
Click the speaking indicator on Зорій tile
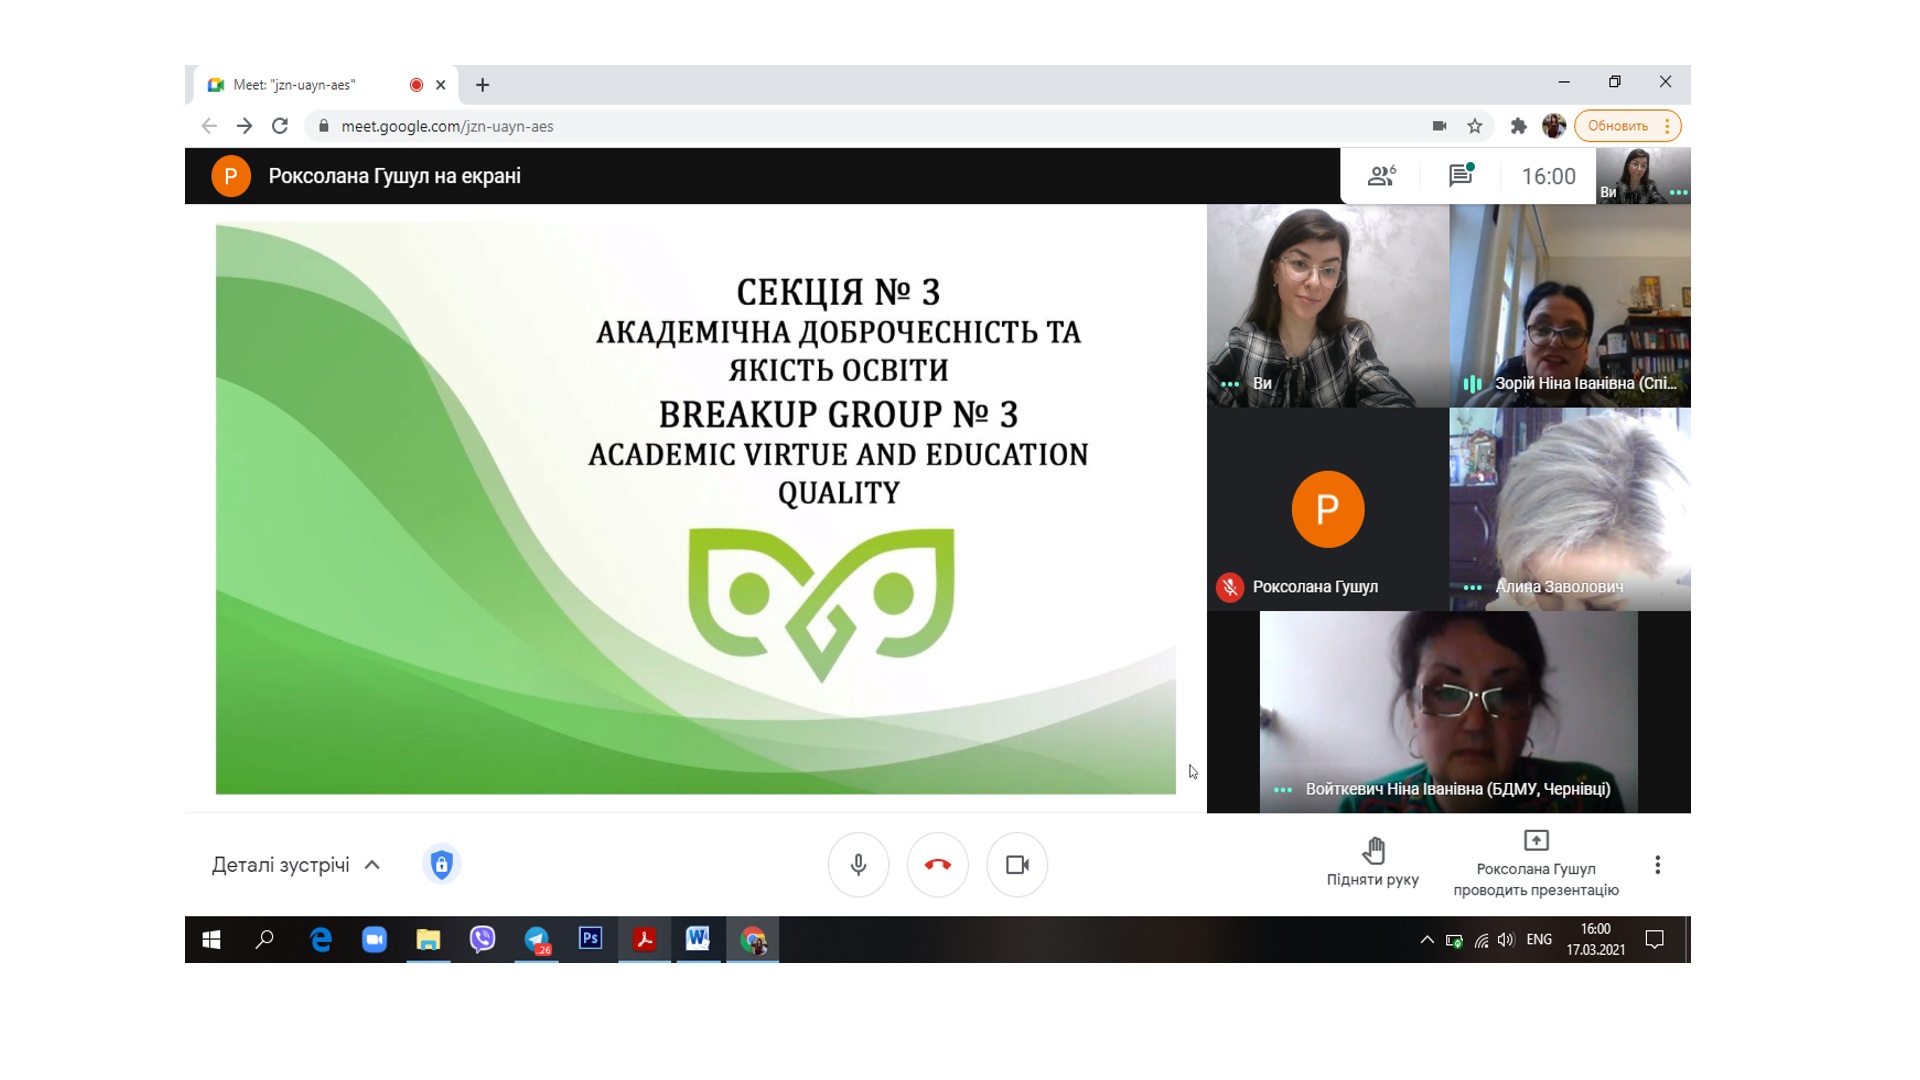click(x=1472, y=384)
